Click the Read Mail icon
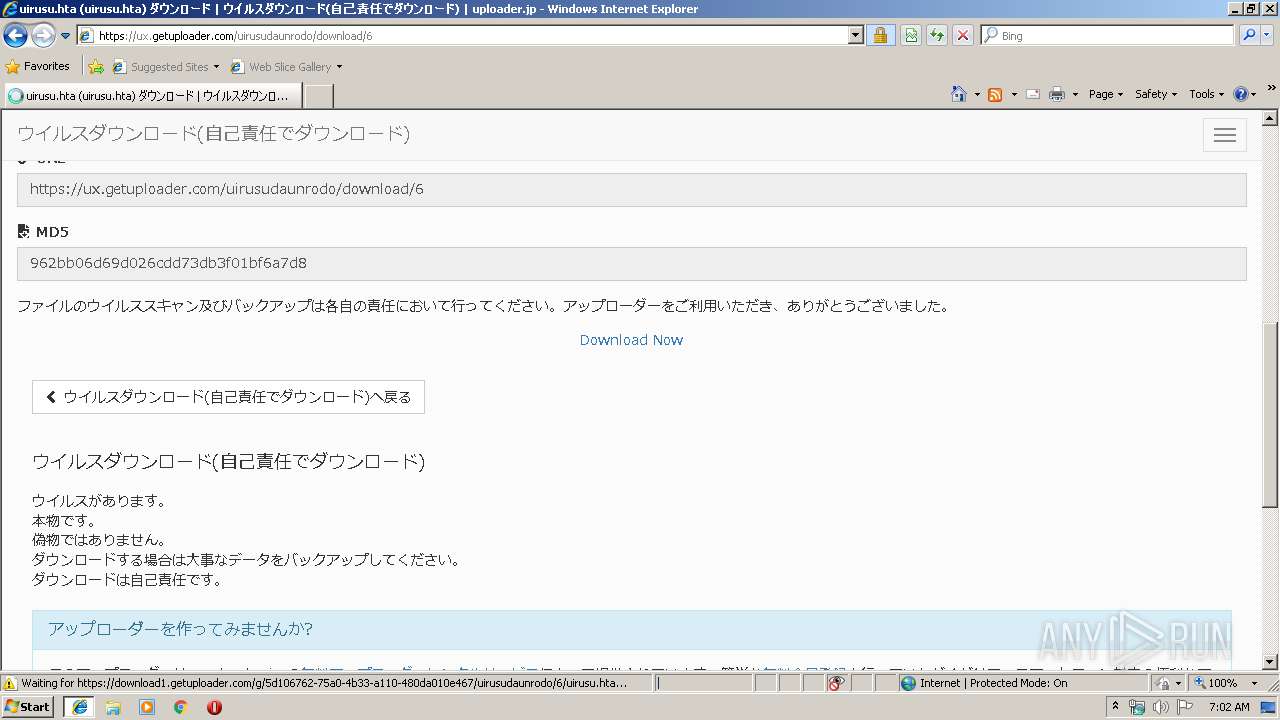The width and height of the screenshot is (1280, 720). 1033,94
